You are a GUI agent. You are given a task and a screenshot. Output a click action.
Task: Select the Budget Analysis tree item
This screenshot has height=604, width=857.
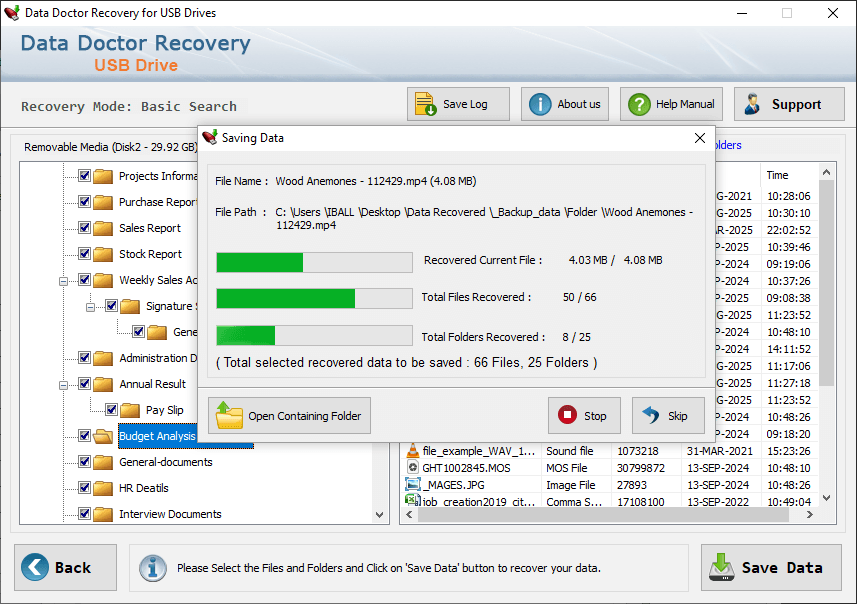tap(157, 436)
